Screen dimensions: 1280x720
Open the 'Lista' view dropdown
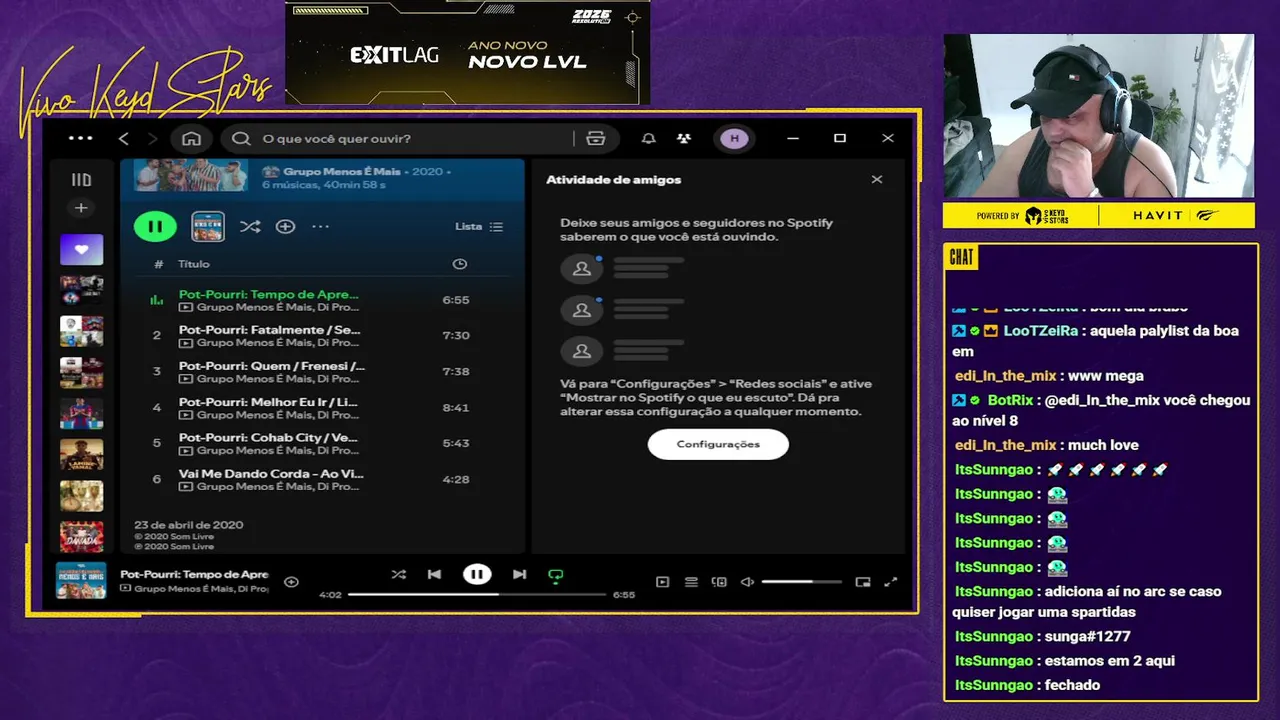pyautogui.click(x=479, y=227)
